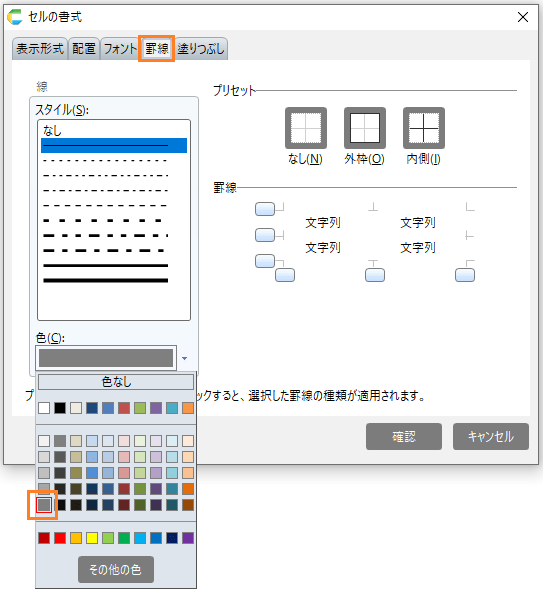This screenshot has height=592, width=543.
Task: Pick bright red swatch in standard colors
Action: [x=60, y=538]
